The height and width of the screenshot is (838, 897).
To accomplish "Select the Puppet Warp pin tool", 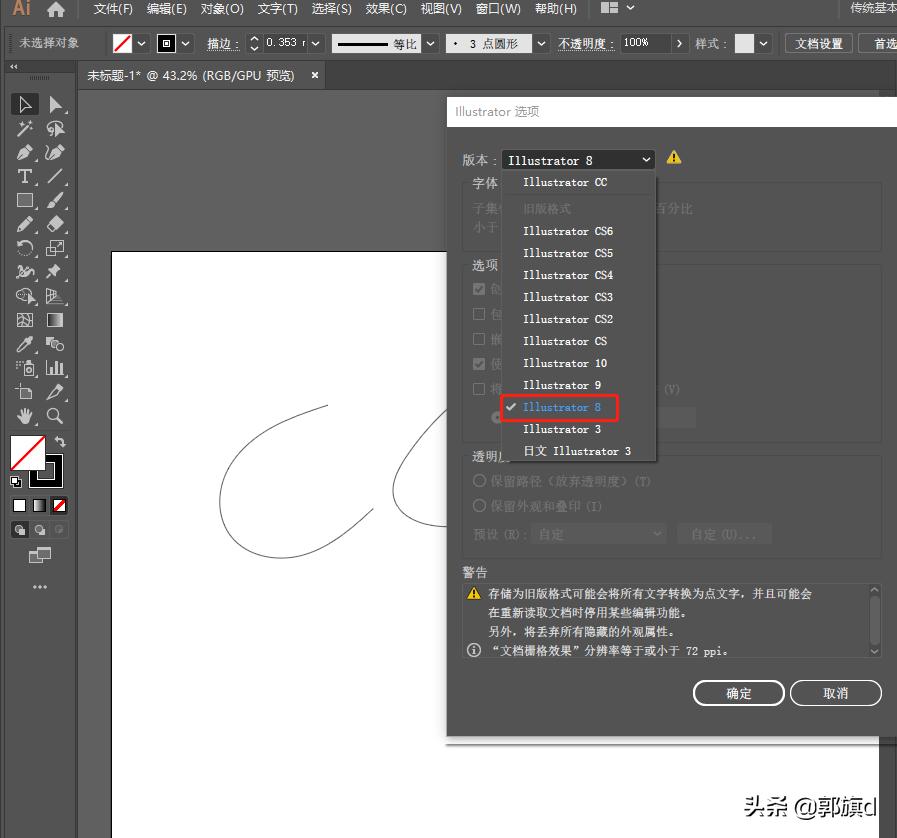I will pyautogui.click(x=55, y=272).
